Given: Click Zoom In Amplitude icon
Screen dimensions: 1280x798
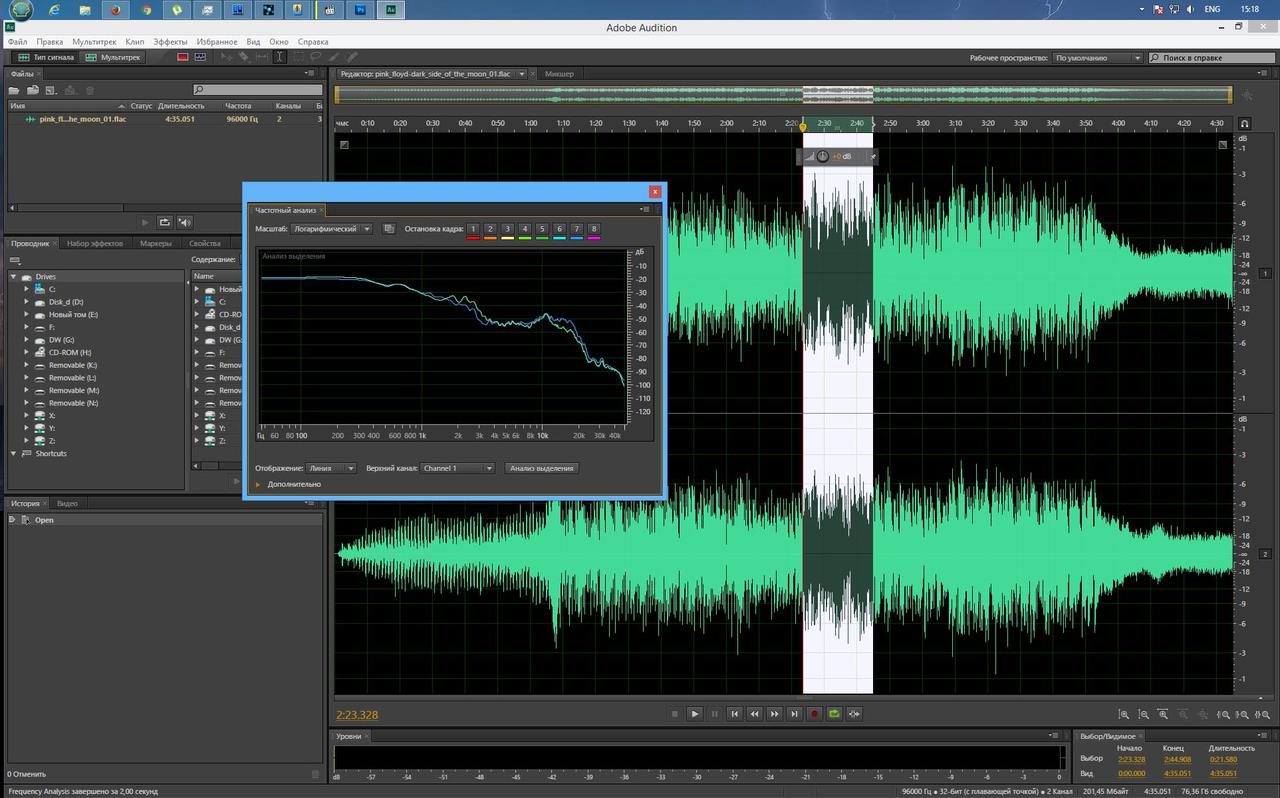Looking at the screenshot, I should pyautogui.click(x=1124, y=714).
